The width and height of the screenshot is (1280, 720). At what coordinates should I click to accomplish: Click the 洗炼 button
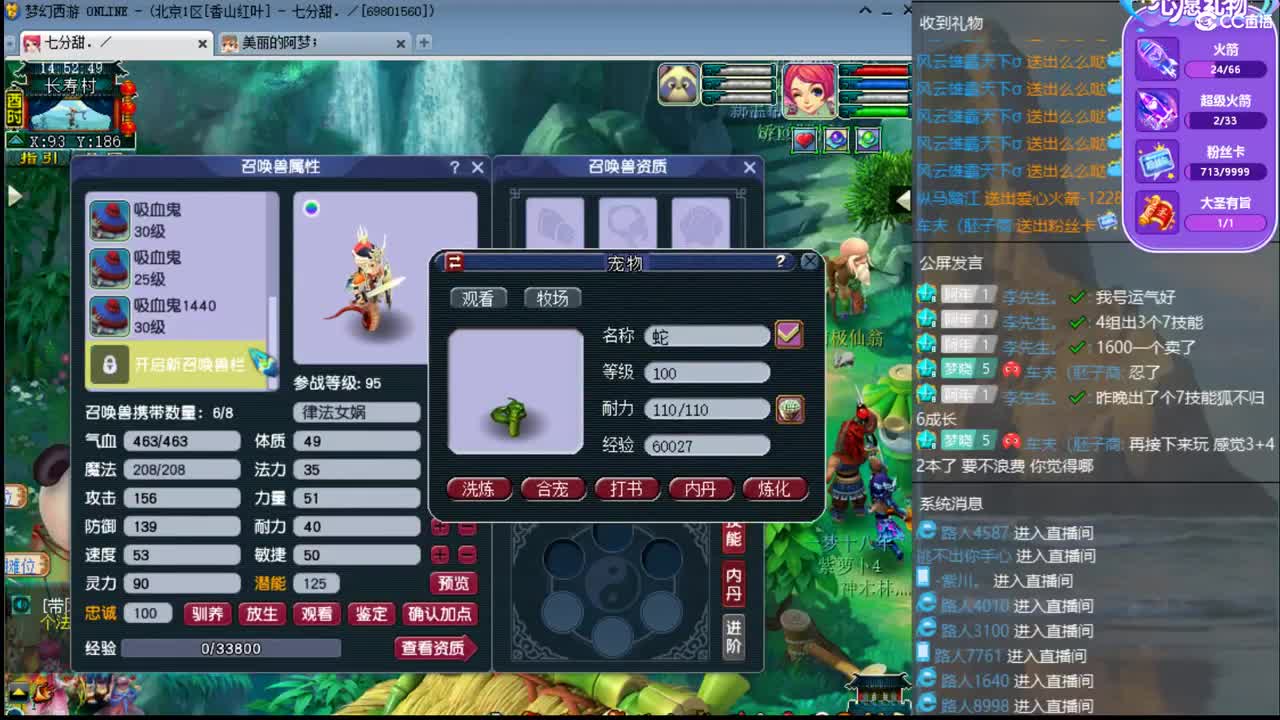tap(479, 489)
